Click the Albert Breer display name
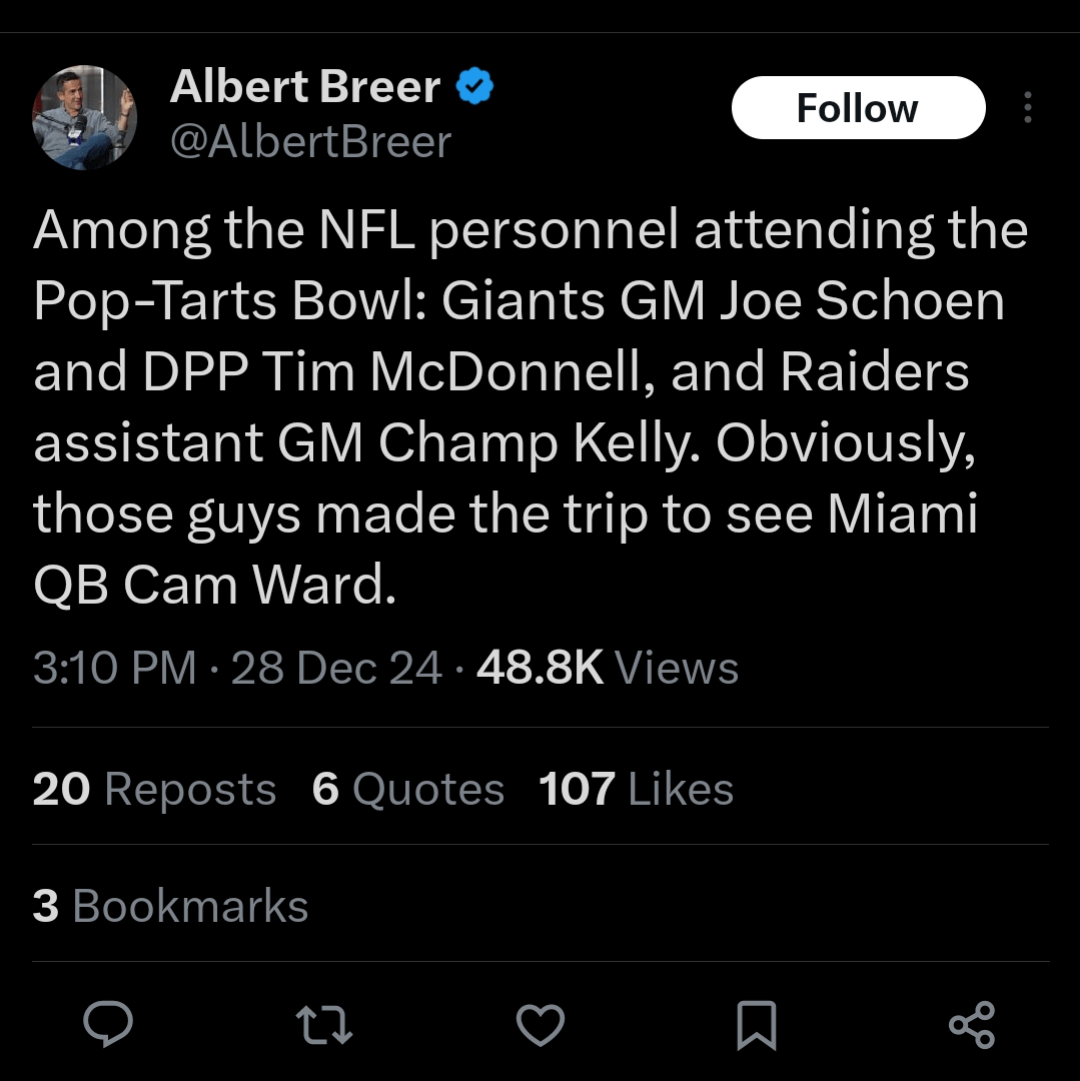Screen dimensions: 1080x1081 click(305, 88)
